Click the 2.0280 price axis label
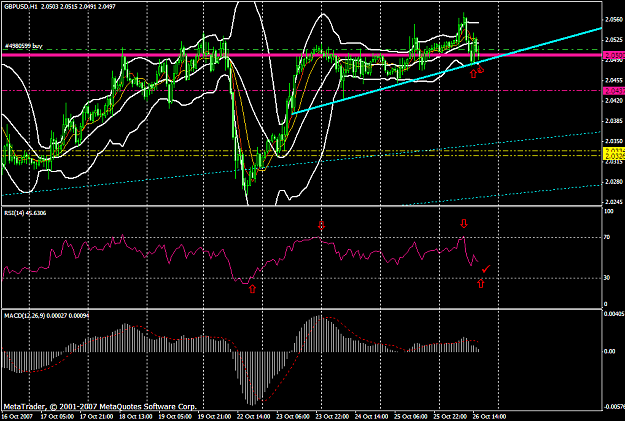 614,182
